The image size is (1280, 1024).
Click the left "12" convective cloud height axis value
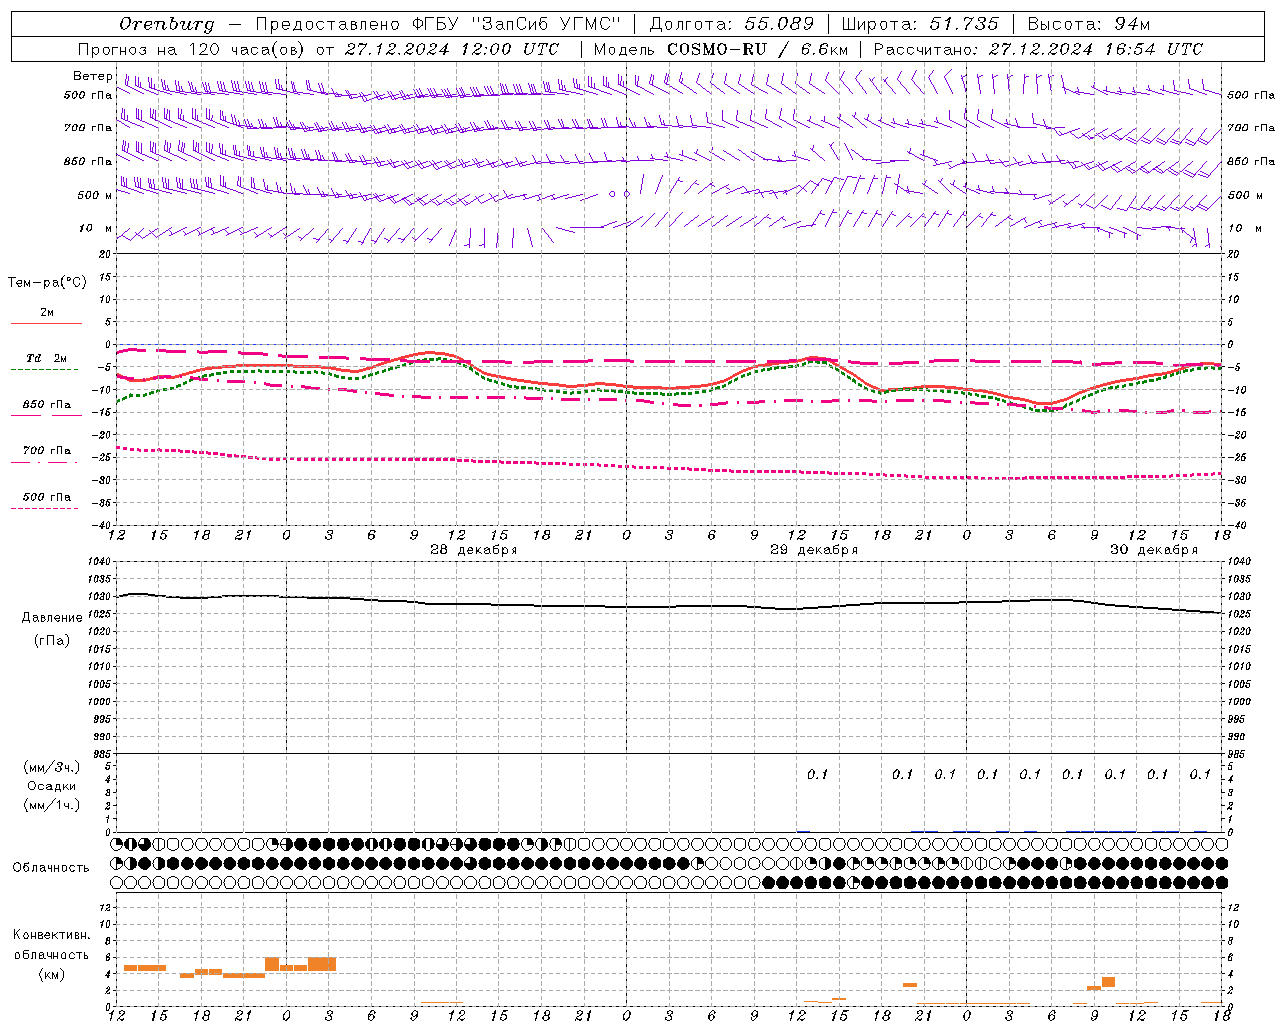click(x=107, y=908)
